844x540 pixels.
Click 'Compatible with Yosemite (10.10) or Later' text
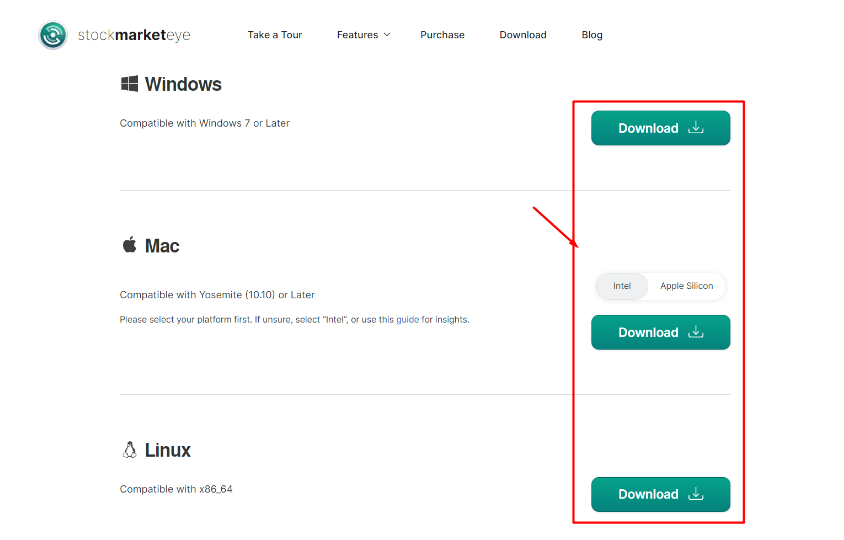[x=217, y=295]
